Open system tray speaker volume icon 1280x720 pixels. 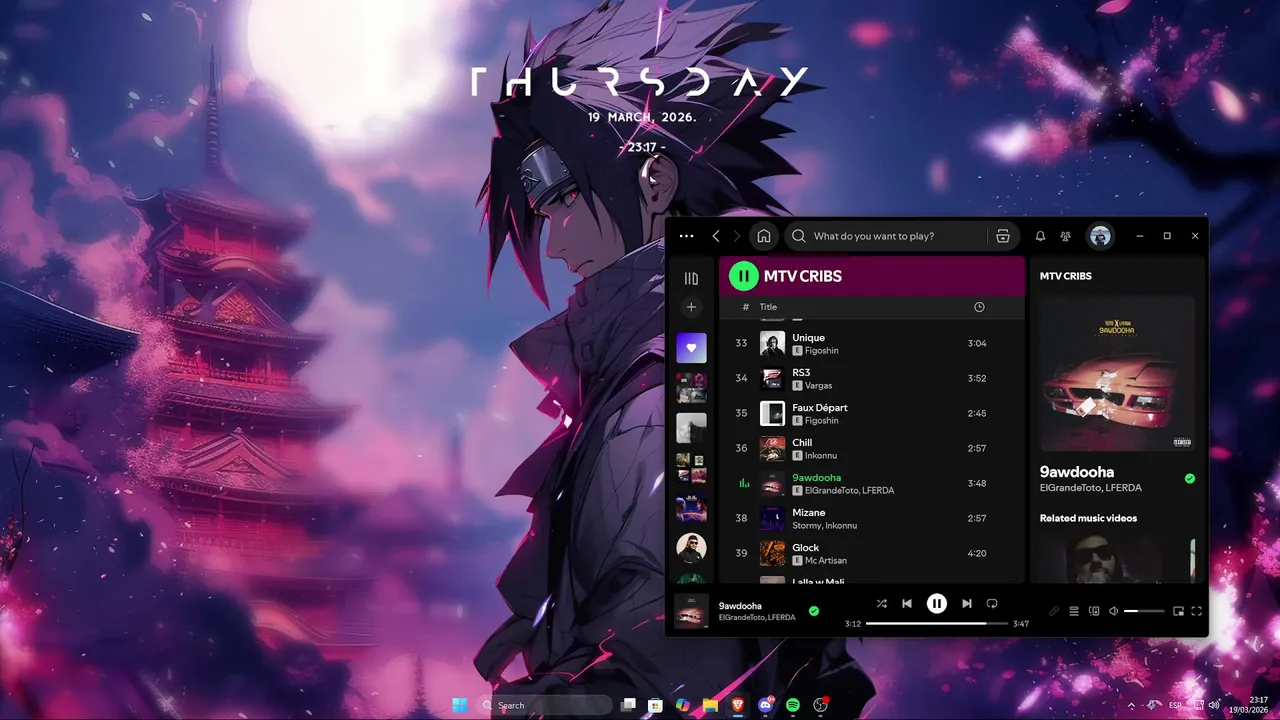pos(1214,705)
